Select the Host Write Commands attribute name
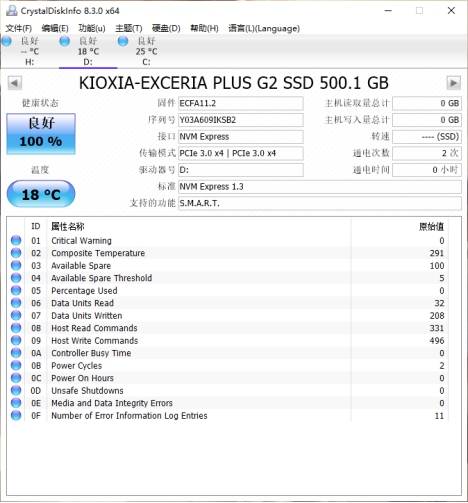The image size is (468, 503). (x=95, y=340)
